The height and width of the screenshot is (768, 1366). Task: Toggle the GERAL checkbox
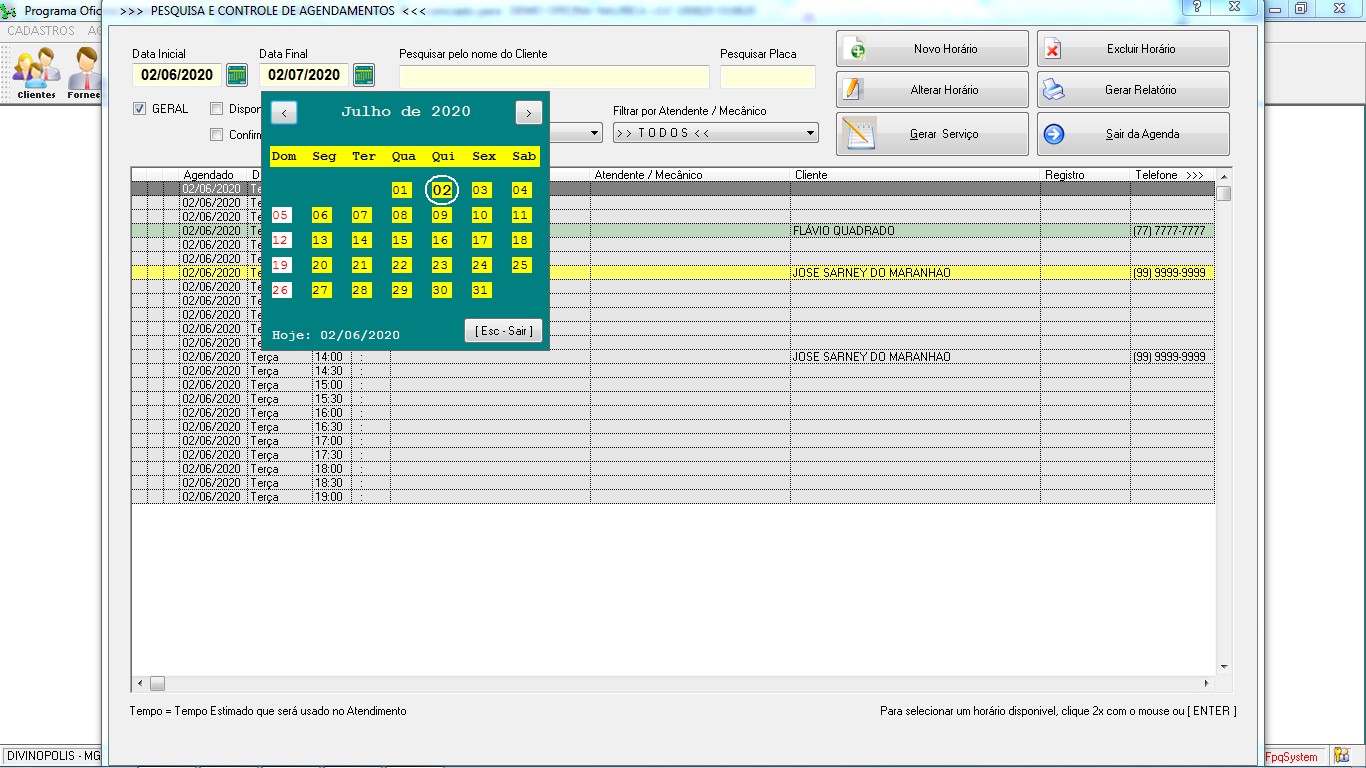pyautogui.click(x=140, y=109)
